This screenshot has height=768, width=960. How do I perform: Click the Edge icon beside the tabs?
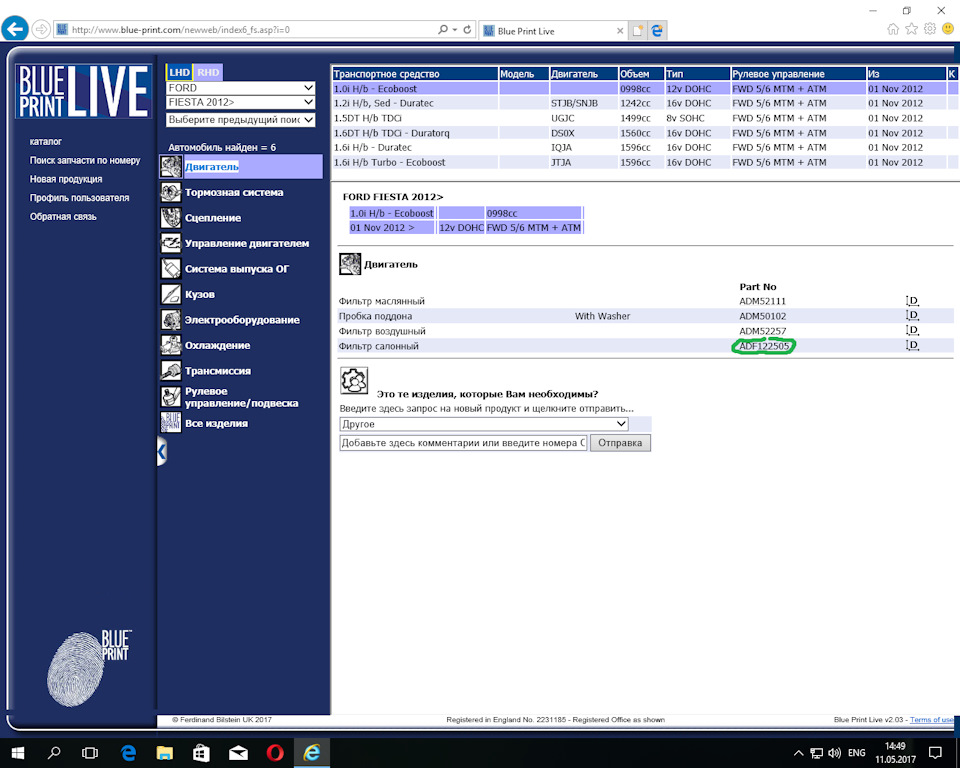tap(657, 31)
